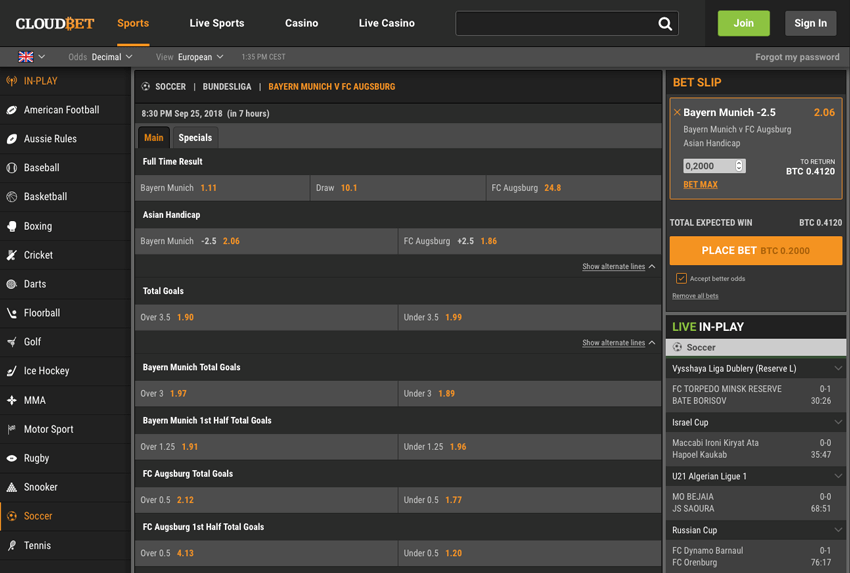Click the Darts icon in sidebar
The height and width of the screenshot is (573, 850).
point(11,284)
